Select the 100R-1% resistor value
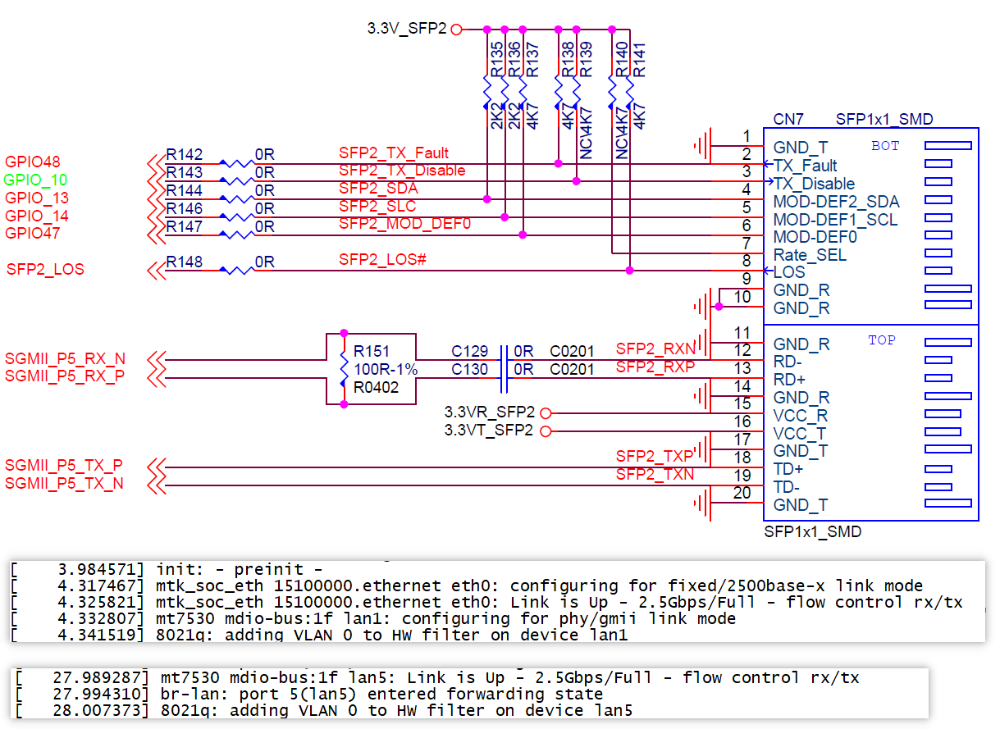1000x729 pixels. click(x=385, y=369)
